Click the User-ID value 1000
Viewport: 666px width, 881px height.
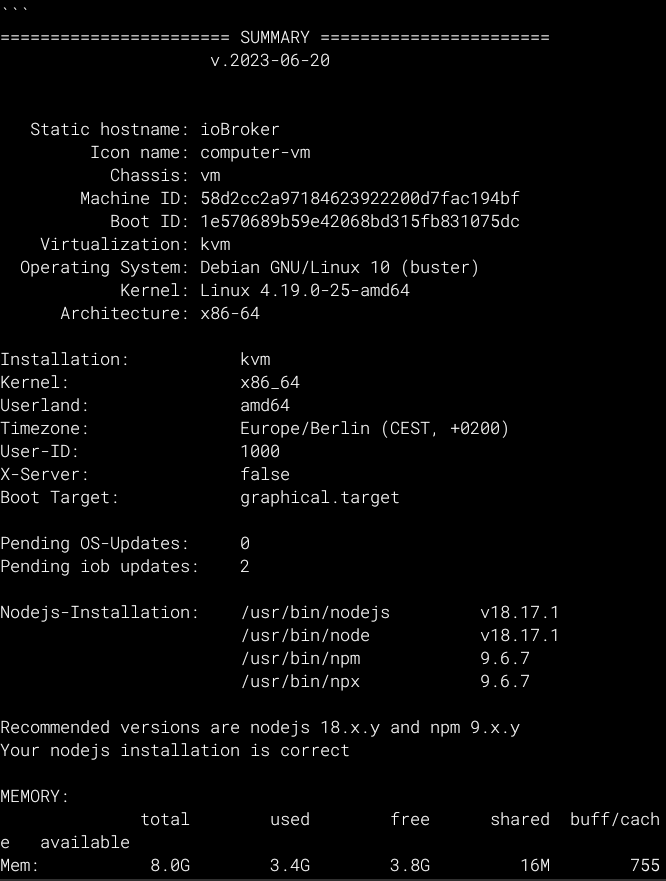click(x=260, y=451)
